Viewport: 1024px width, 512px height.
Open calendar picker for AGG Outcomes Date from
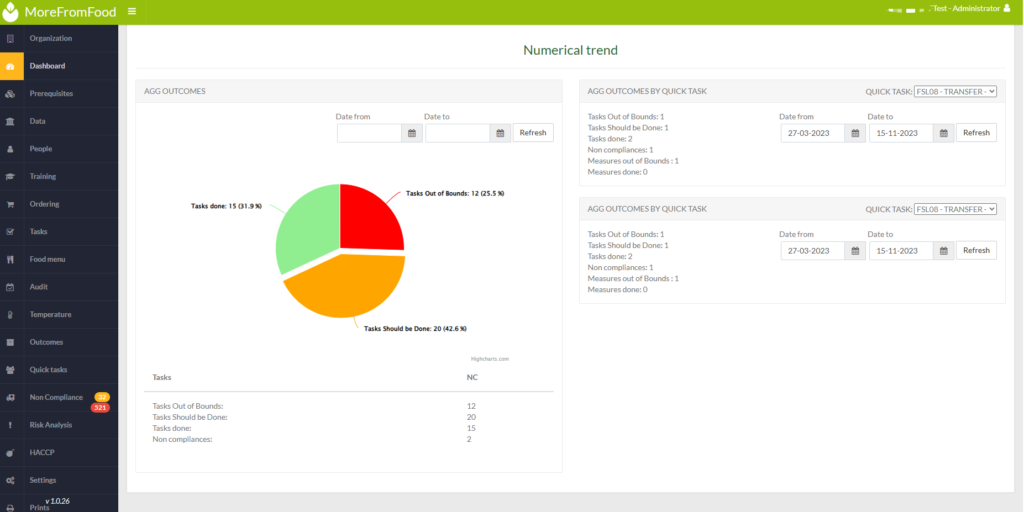click(x=412, y=133)
